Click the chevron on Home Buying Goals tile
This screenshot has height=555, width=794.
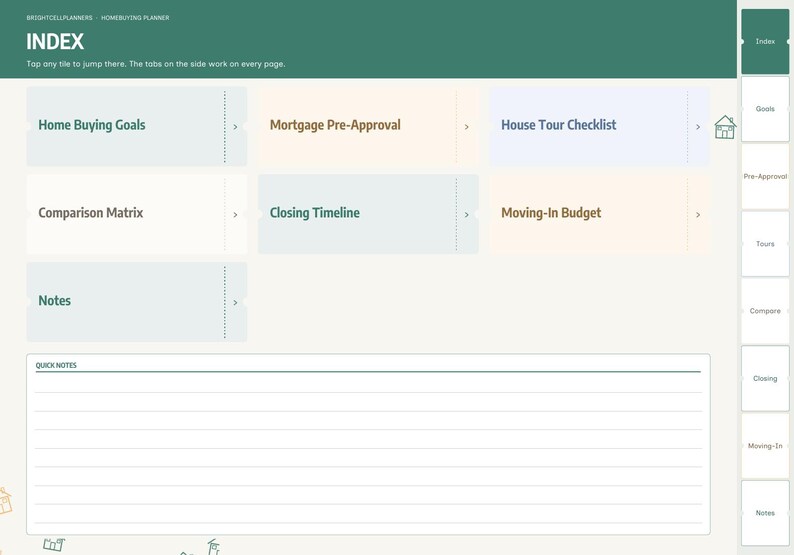pos(235,127)
